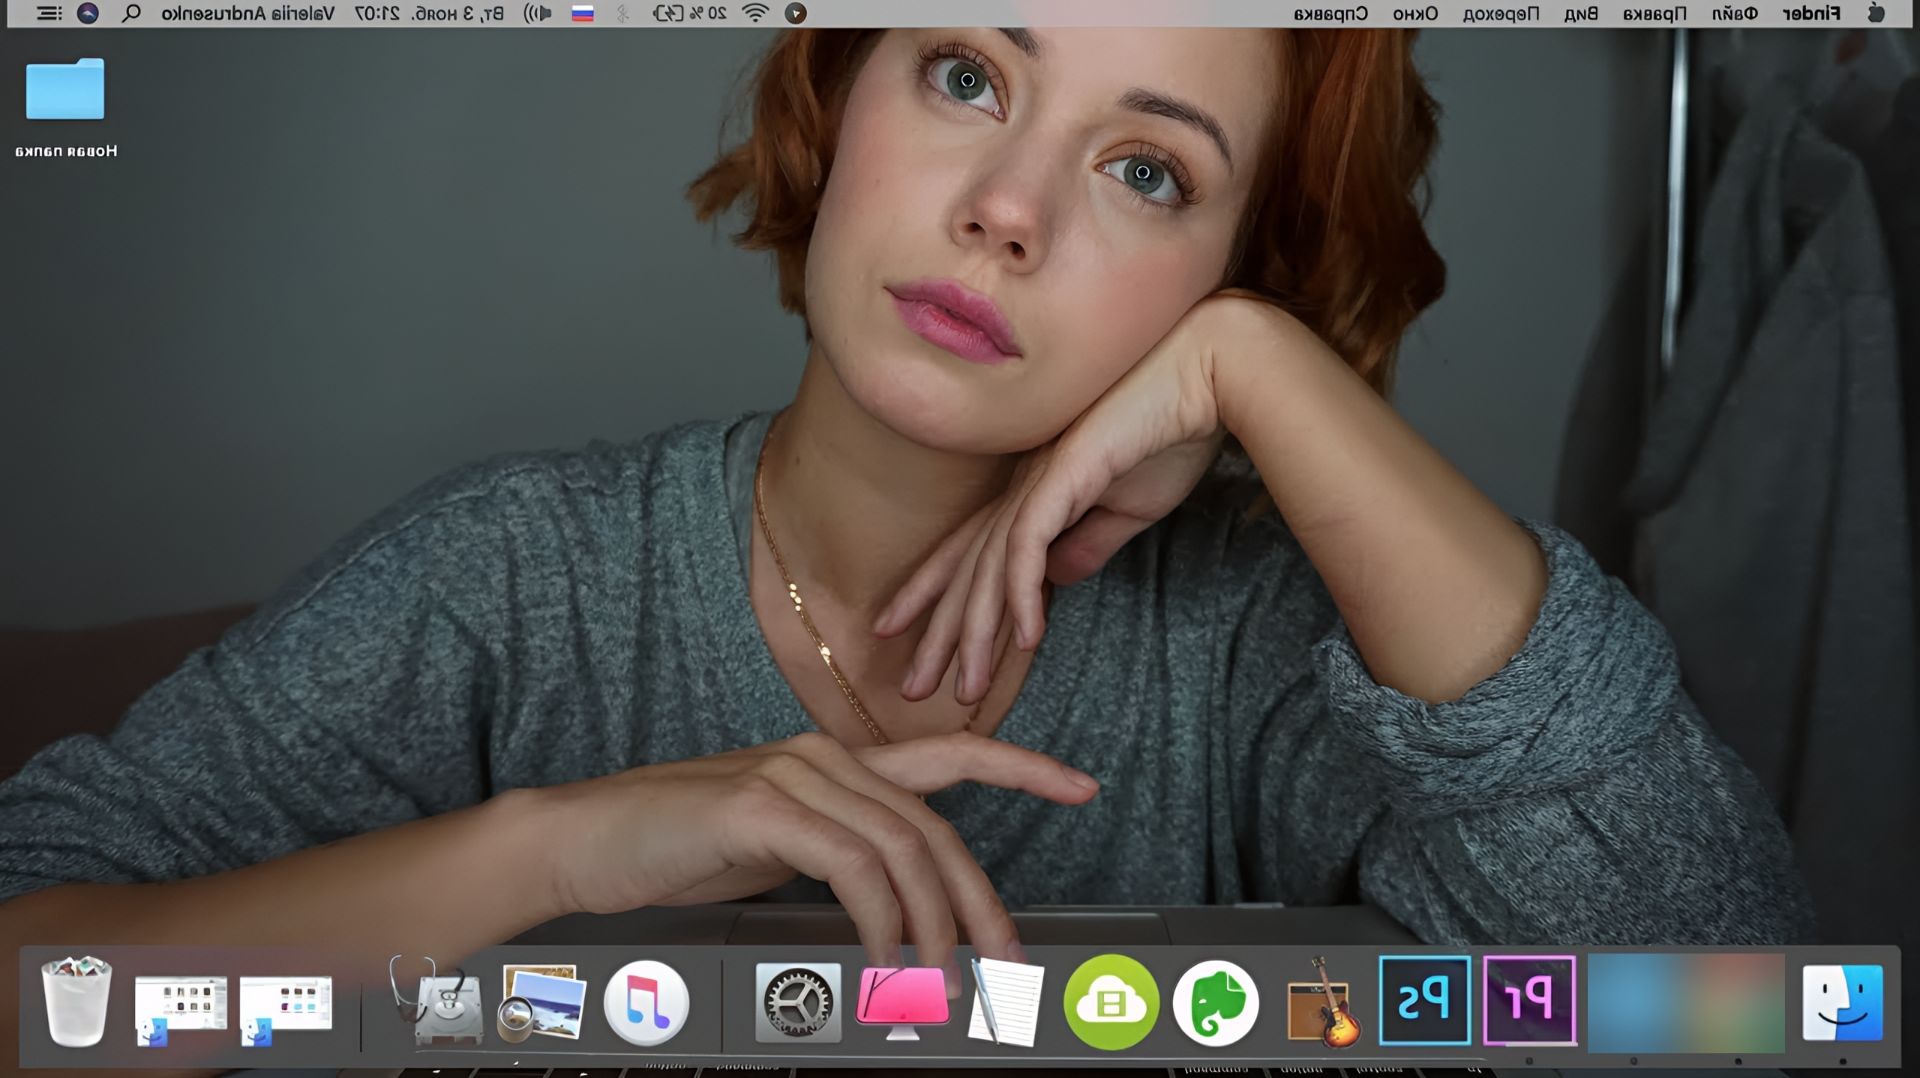
Task: Open the Файл menu
Action: [x=1735, y=13]
